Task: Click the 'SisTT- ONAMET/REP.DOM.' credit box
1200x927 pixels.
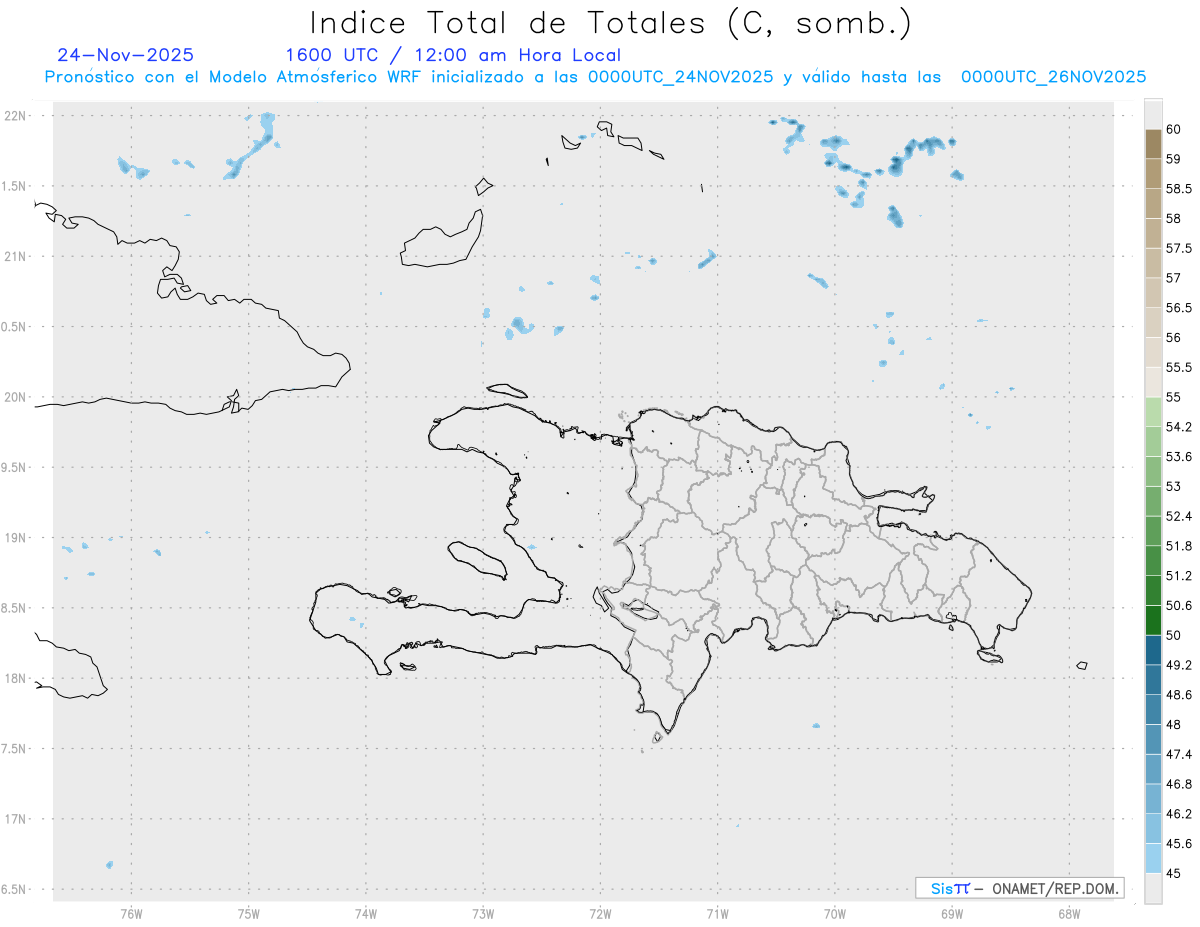Action: point(1019,888)
